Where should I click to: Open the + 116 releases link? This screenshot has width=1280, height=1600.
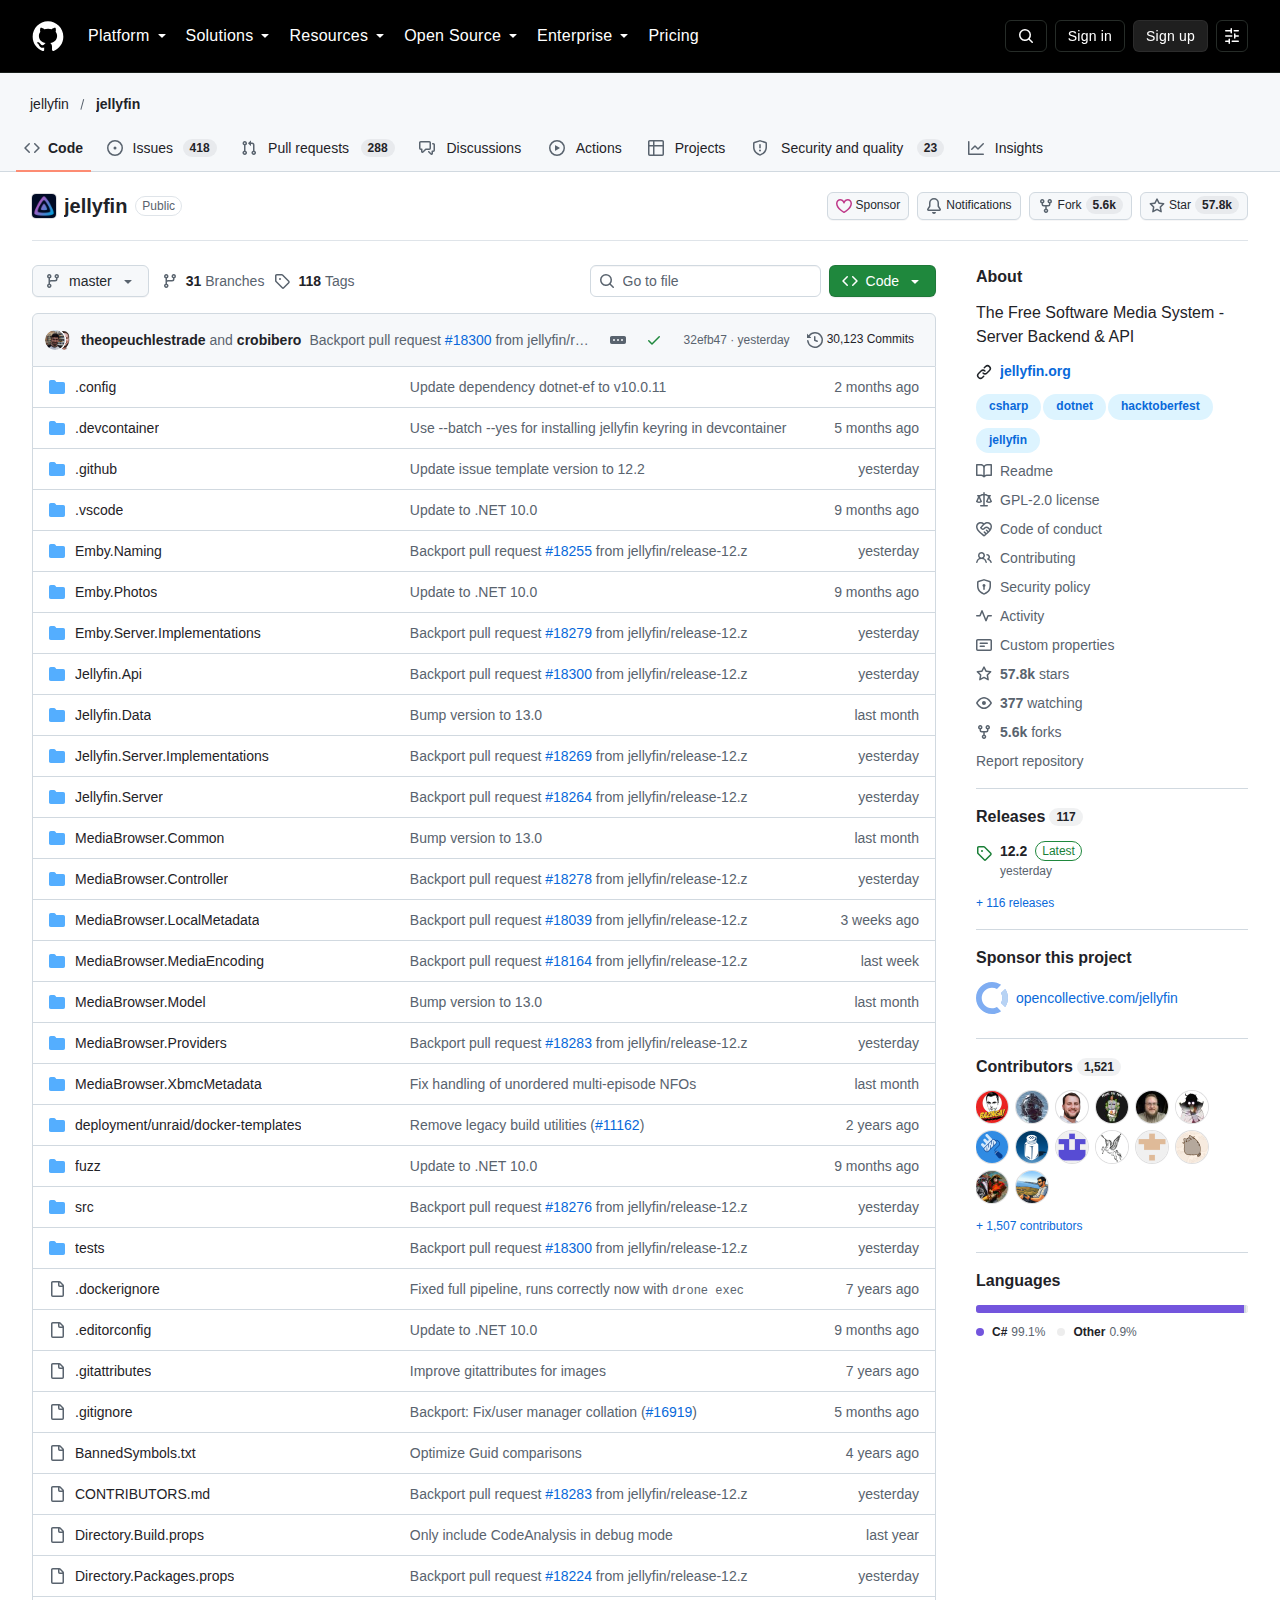coord(1015,903)
